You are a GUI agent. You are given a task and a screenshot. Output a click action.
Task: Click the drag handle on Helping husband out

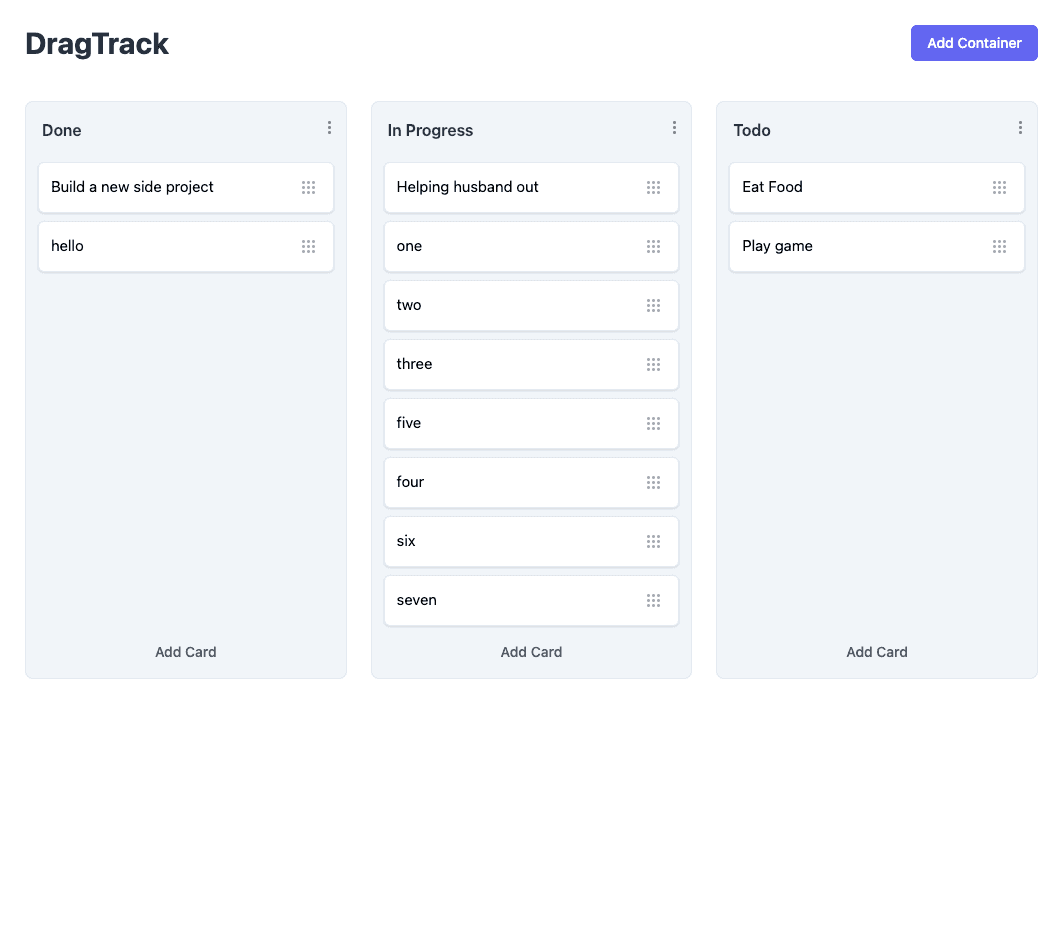tap(654, 187)
